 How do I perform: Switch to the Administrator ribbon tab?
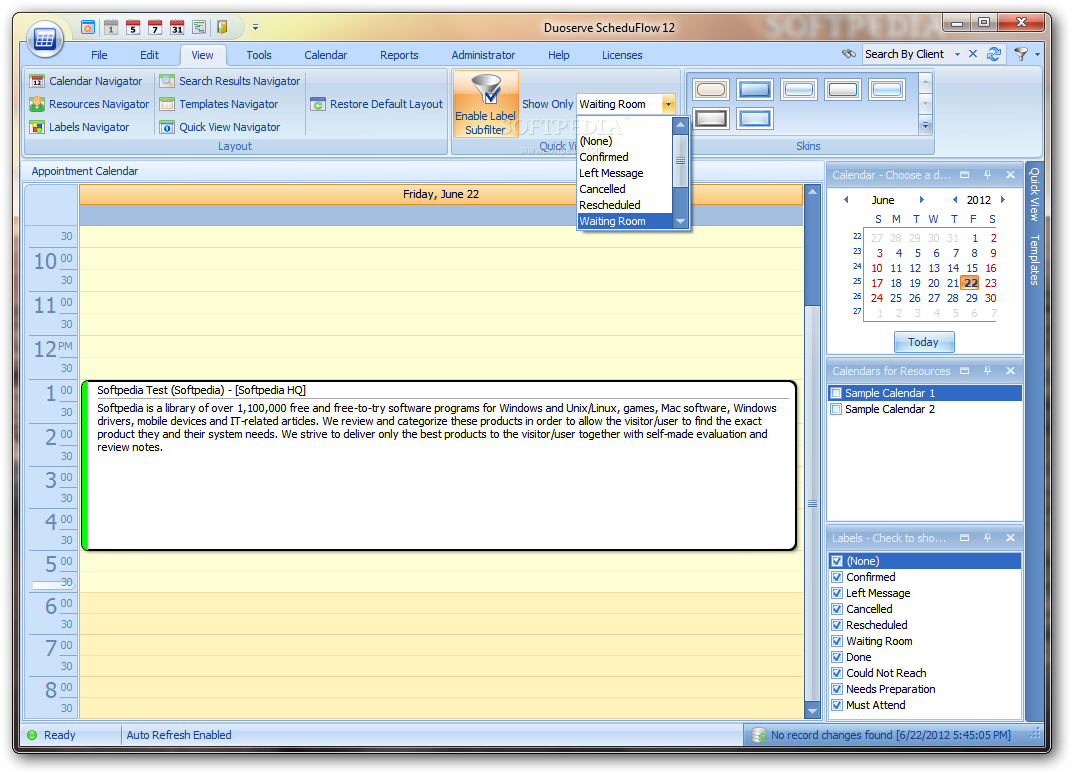tap(483, 55)
